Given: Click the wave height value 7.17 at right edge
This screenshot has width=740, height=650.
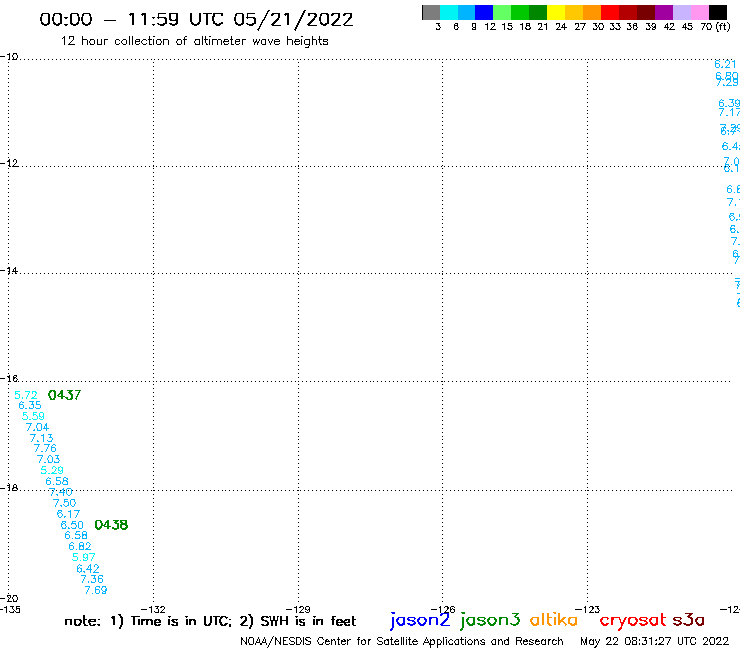Looking at the screenshot, I should tap(729, 112).
